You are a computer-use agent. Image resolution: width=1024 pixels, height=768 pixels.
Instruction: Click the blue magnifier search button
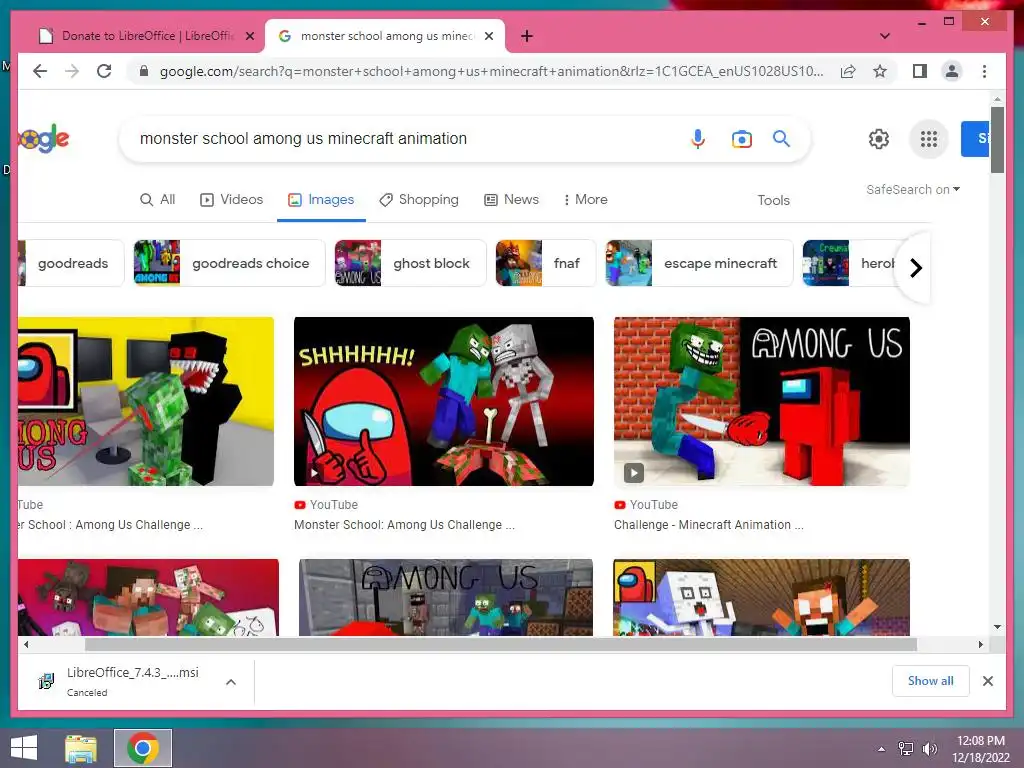[781, 138]
